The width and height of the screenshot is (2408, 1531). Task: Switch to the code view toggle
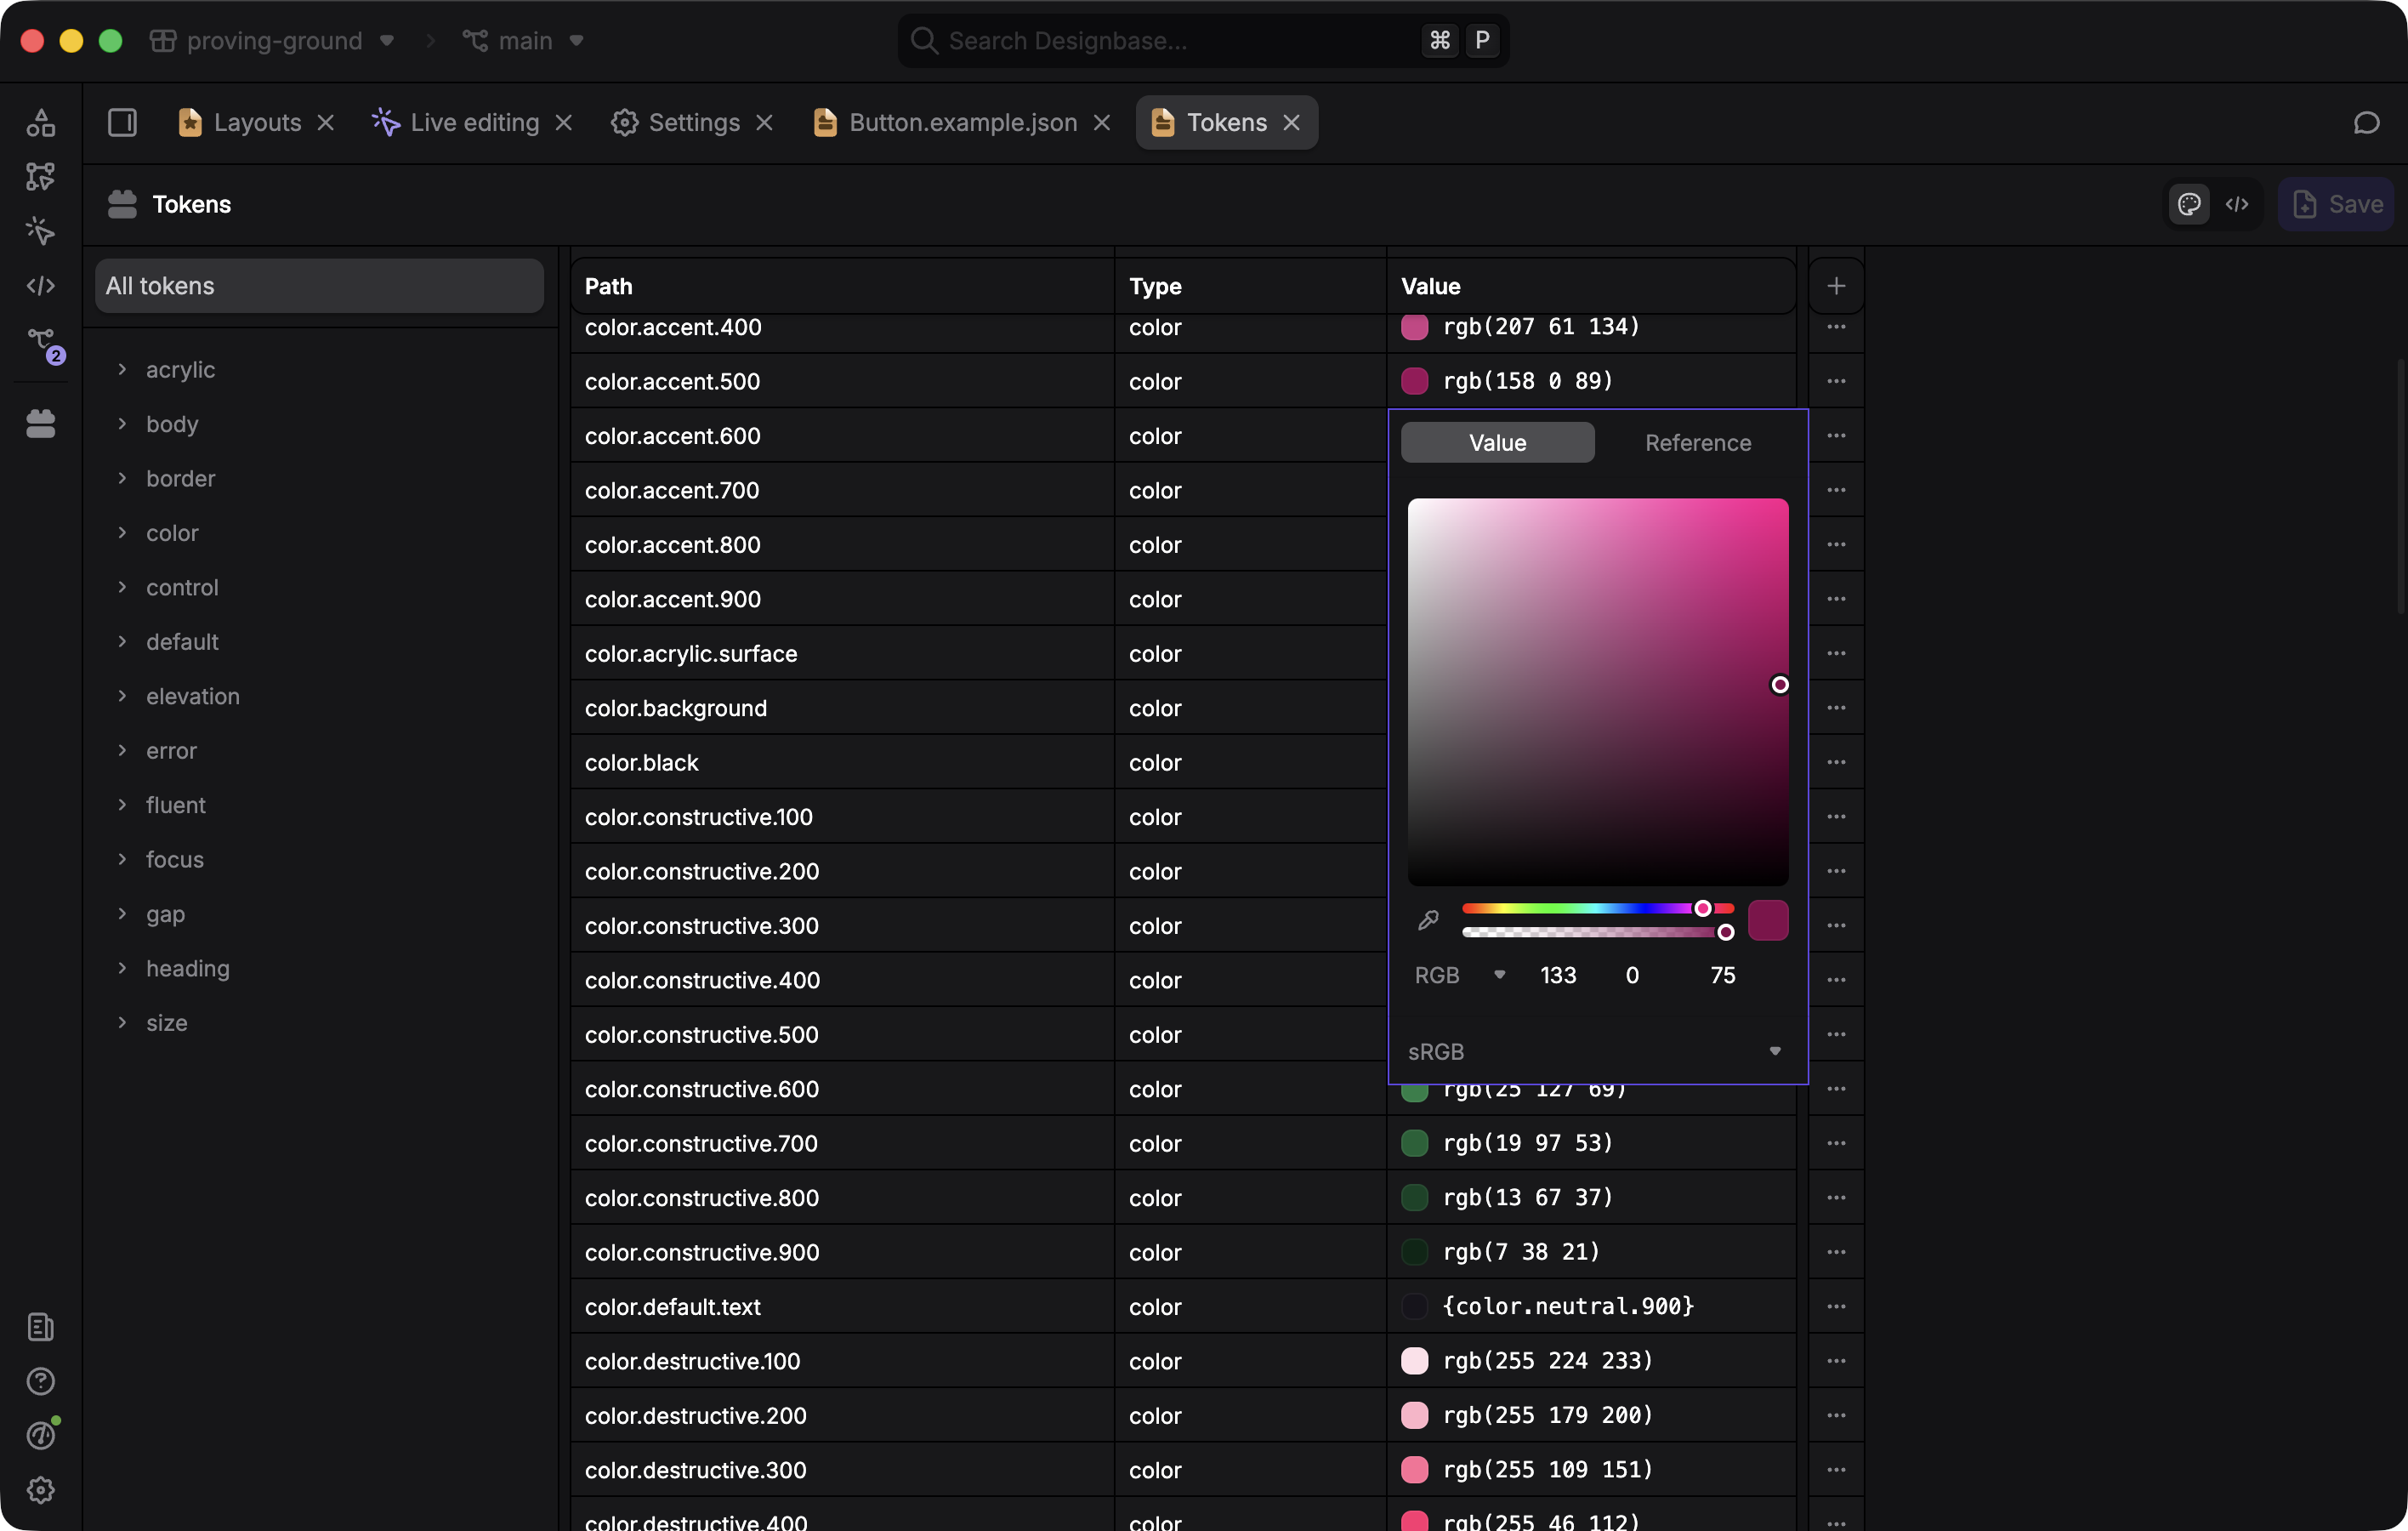point(2237,204)
